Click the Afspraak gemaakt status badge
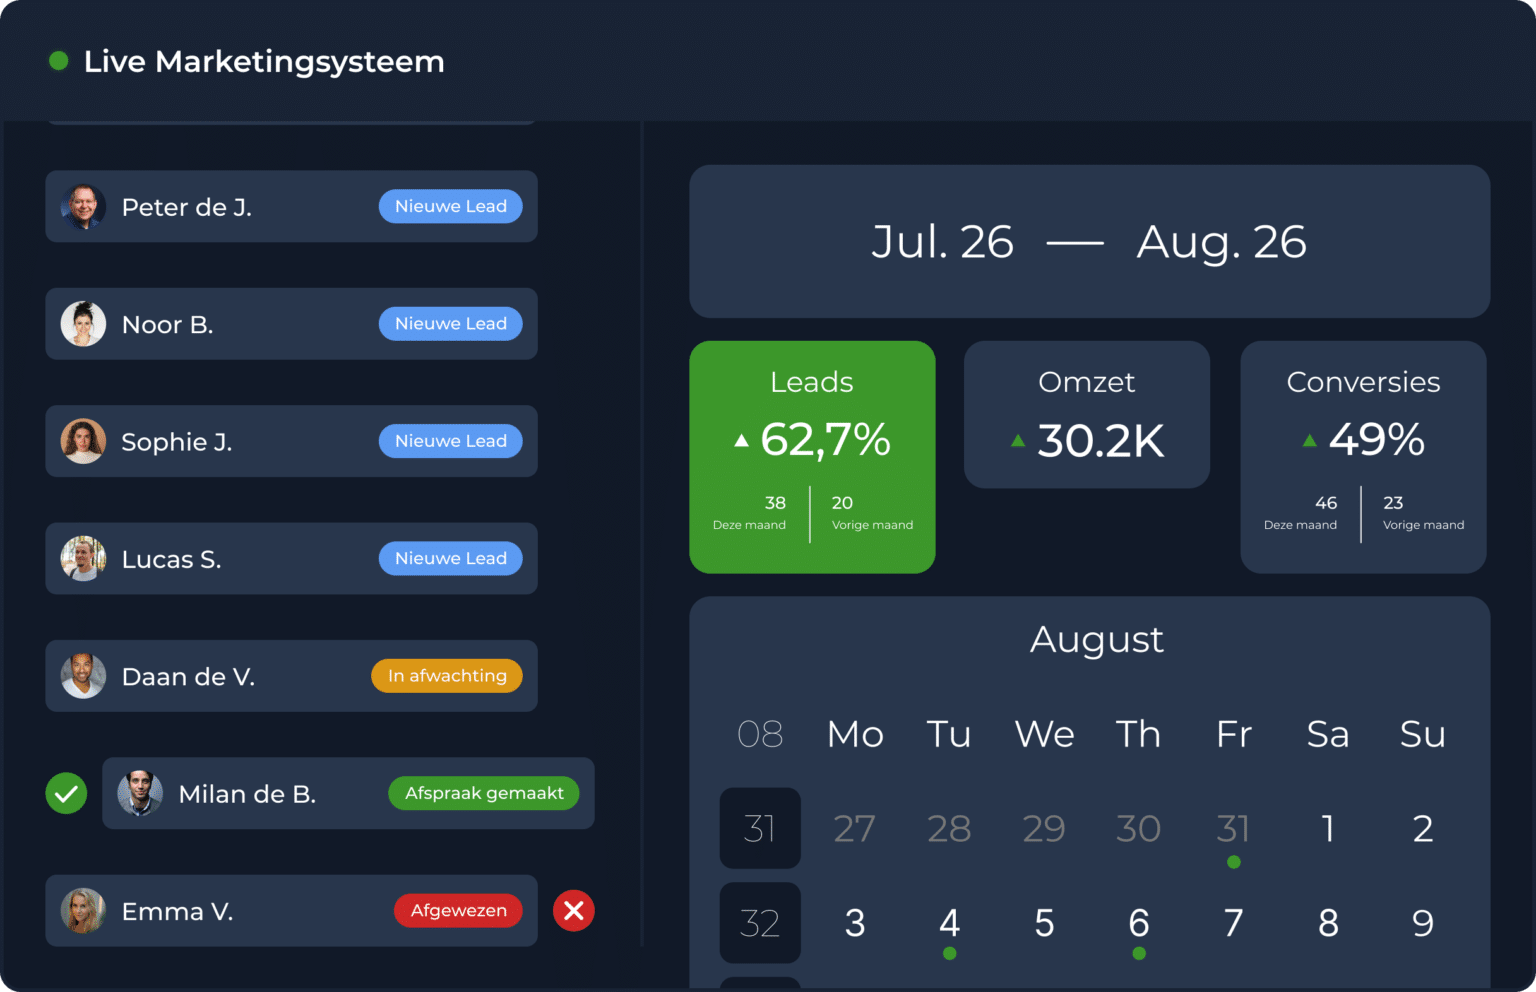The height and width of the screenshot is (992, 1536). (x=484, y=793)
